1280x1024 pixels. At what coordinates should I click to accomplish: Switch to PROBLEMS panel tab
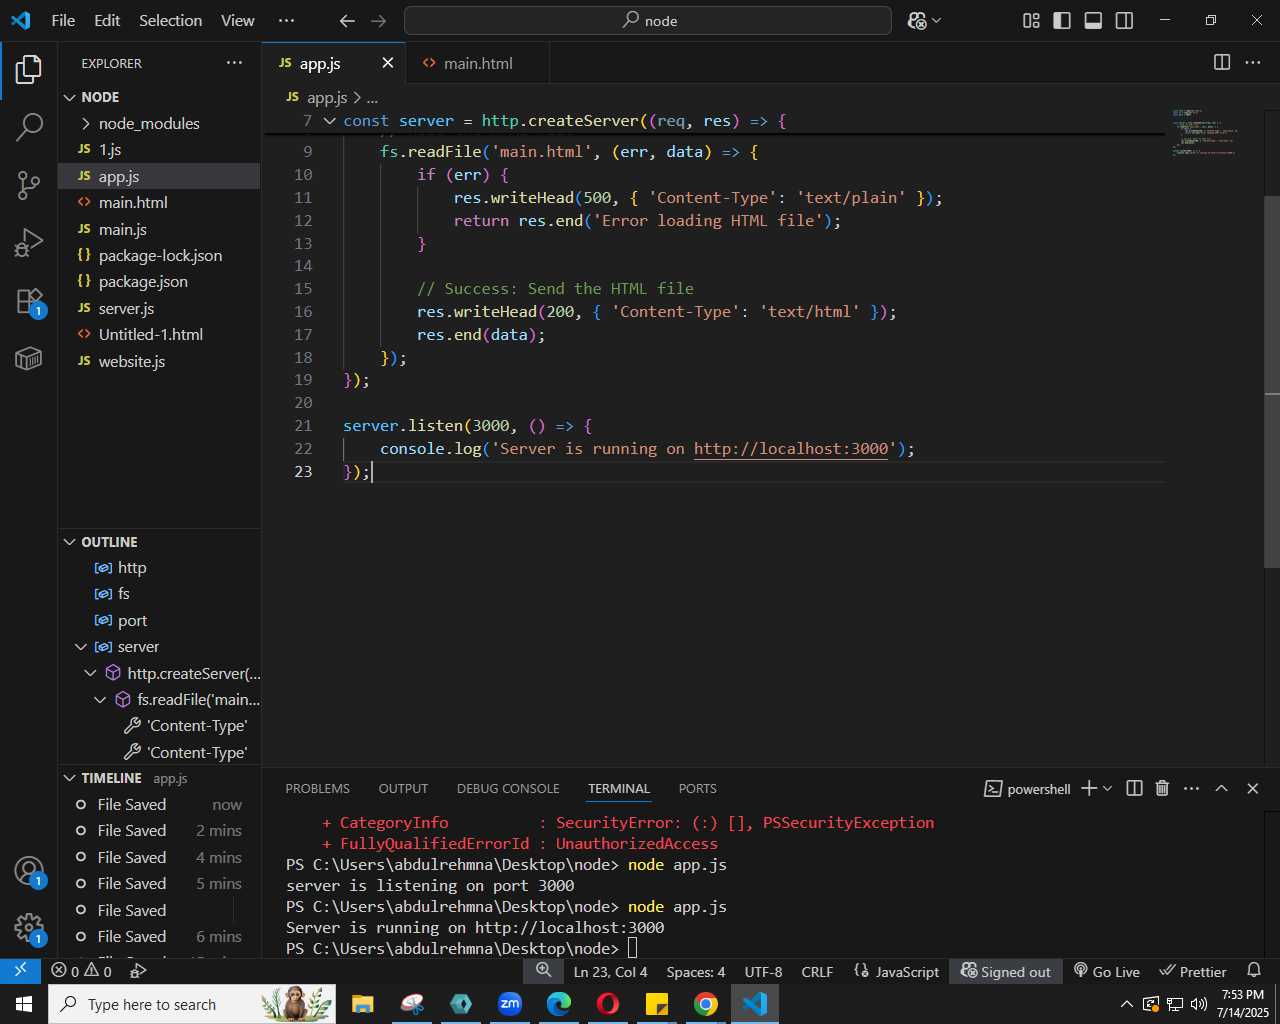point(317,789)
